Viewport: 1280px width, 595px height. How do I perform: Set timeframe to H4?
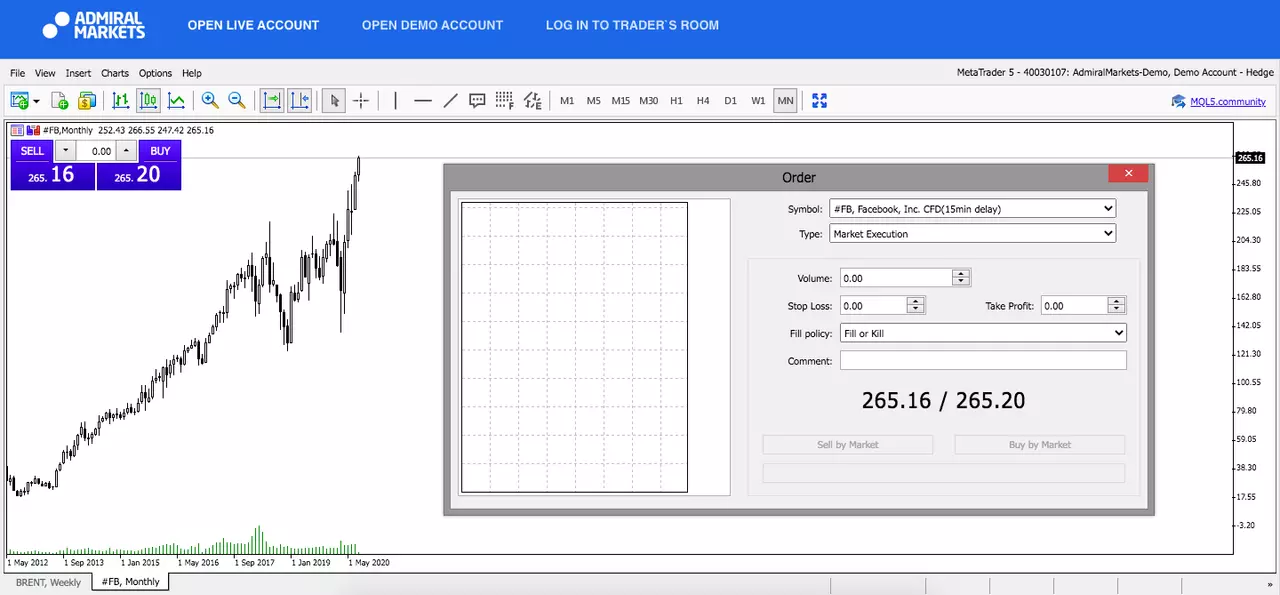pos(703,101)
